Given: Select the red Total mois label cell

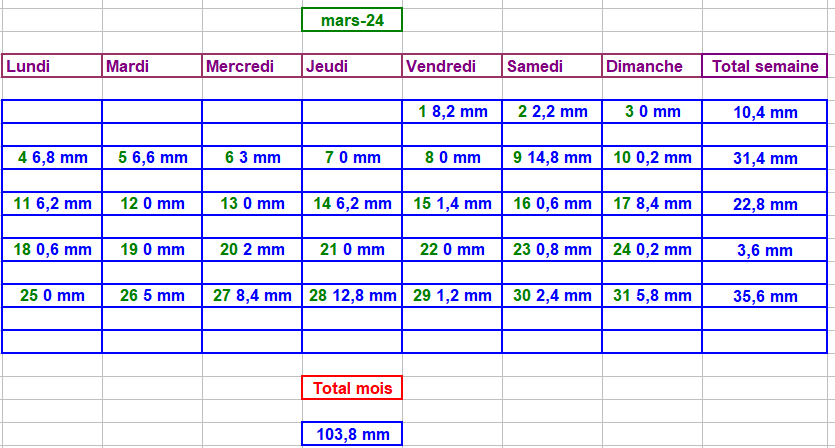Looking at the screenshot, I should point(352,388).
